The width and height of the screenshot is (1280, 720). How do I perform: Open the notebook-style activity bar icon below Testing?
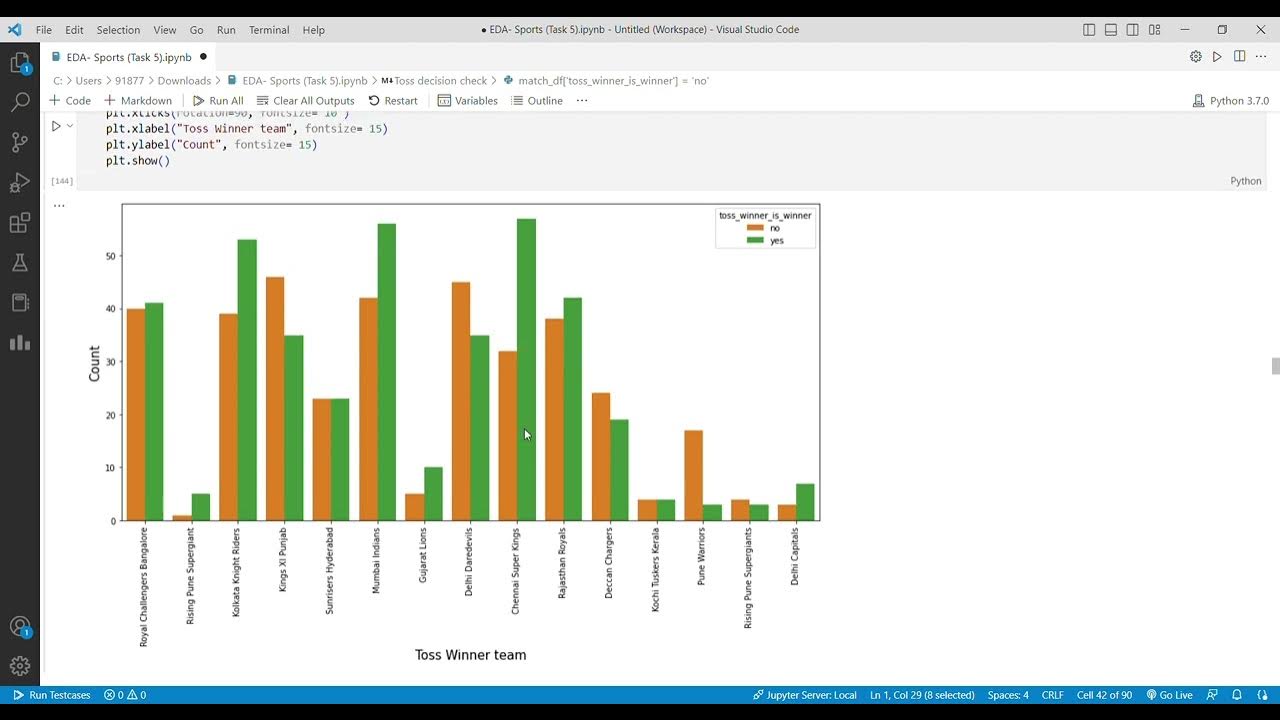point(20,302)
